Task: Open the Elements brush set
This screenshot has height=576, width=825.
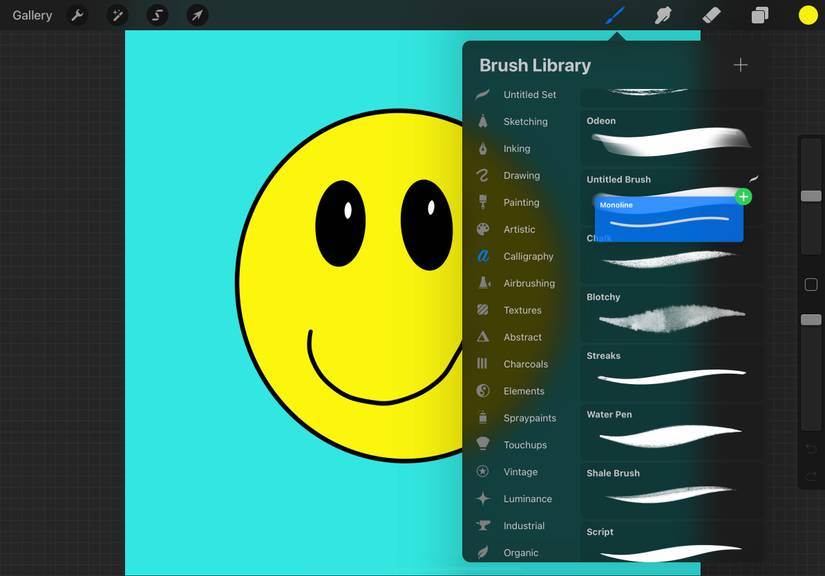Action: coord(516,391)
